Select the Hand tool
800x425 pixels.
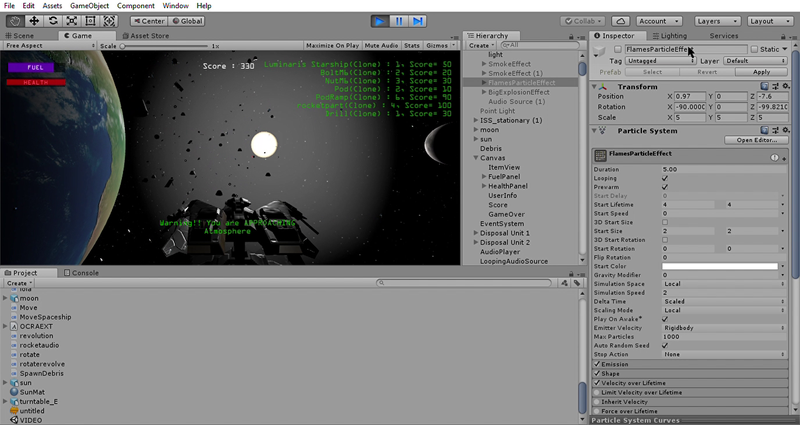point(14,20)
